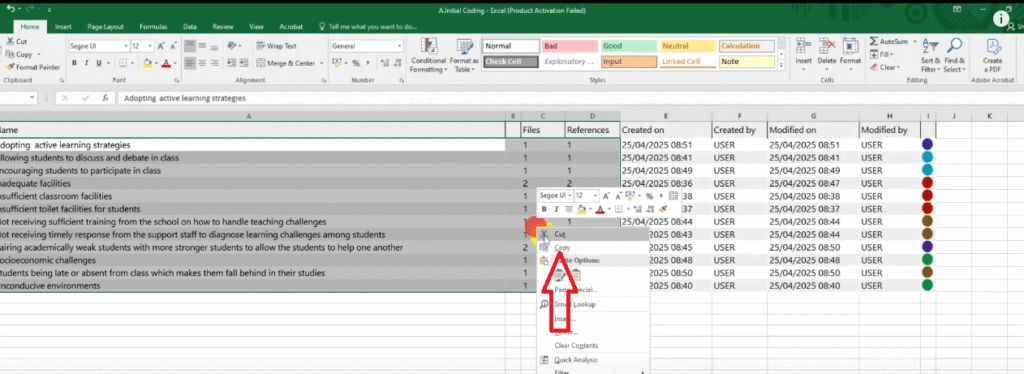The height and width of the screenshot is (374, 1024).
Task: Apply Percent Style from the ribbon Number group
Action: (x=356, y=63)
